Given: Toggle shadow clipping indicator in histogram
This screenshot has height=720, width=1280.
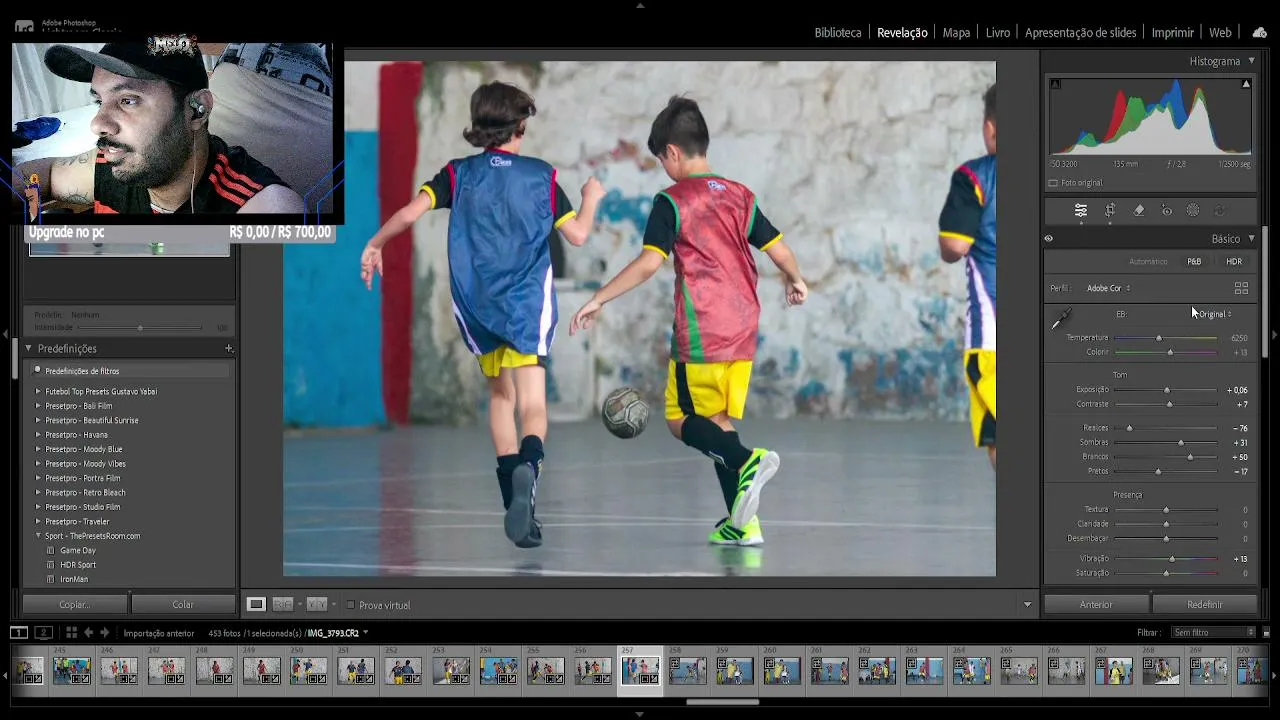Looking at the screenshot, I should (1055, 84).
